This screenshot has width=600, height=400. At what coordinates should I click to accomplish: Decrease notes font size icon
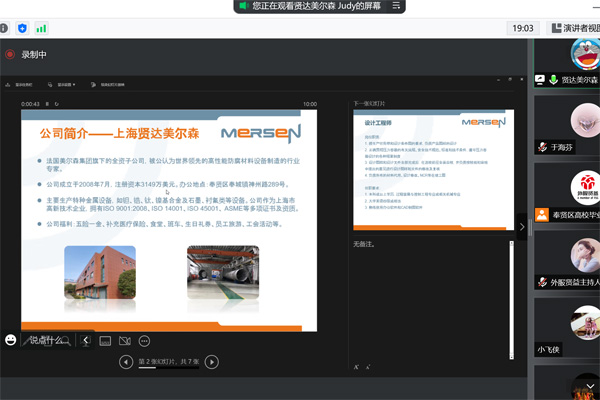coord(368,367)
